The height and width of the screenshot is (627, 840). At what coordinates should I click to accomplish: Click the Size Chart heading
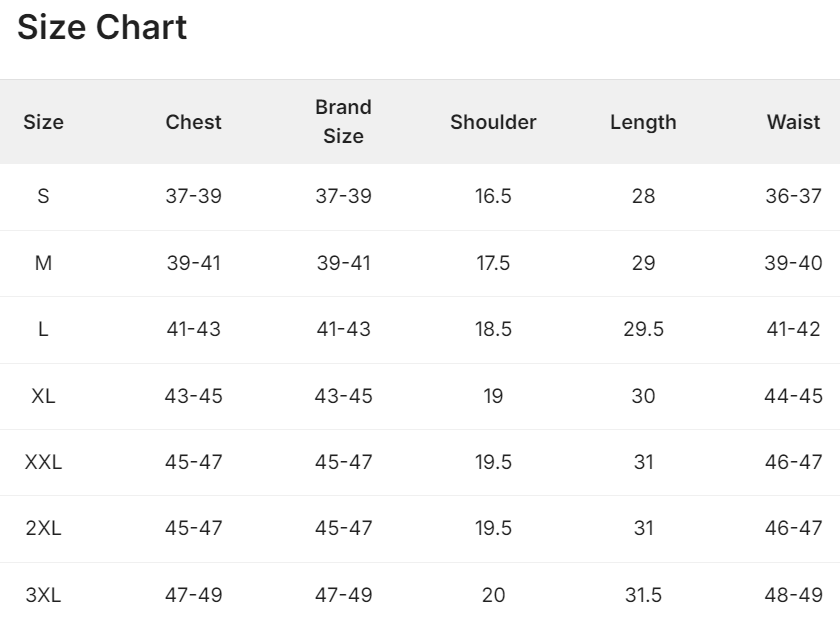pyautogui.click(x=102, y=27)
